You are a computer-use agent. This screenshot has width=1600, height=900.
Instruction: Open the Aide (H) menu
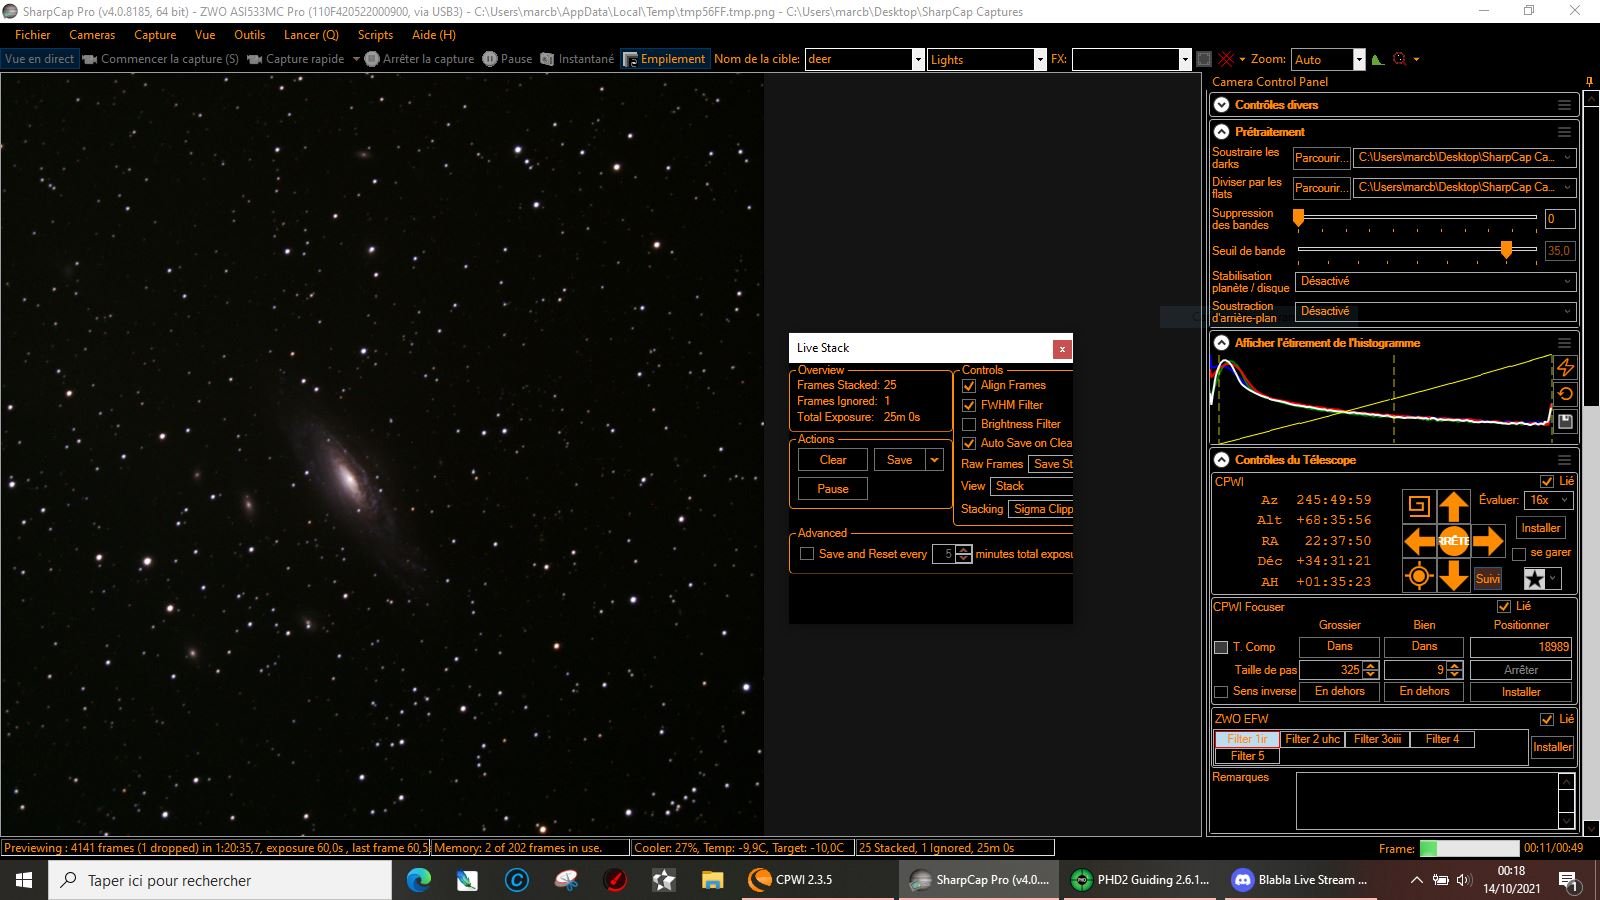(x=434, y=34)
